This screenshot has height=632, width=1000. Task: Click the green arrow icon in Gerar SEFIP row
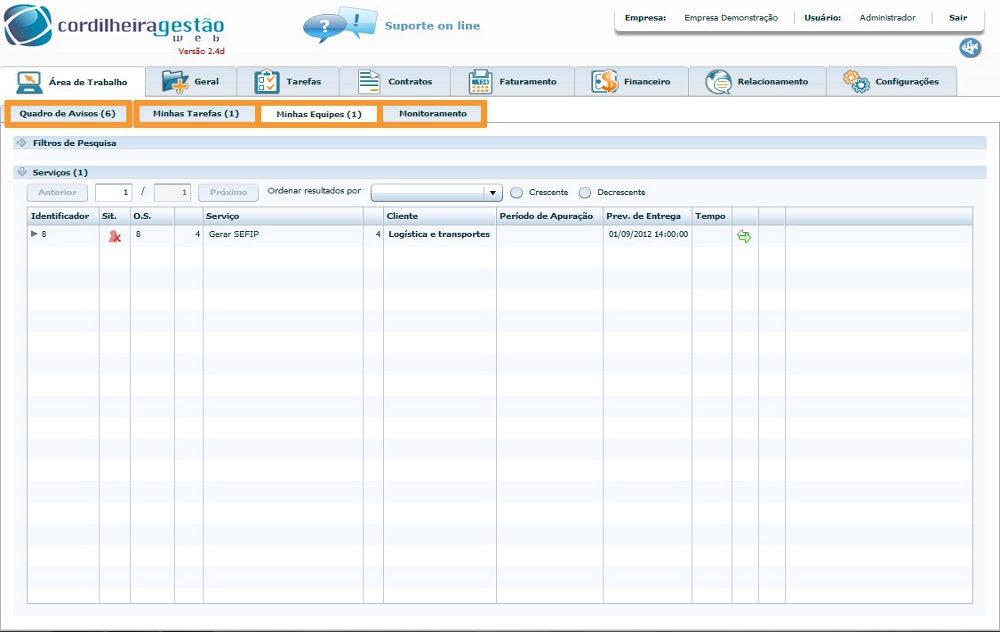(x=744, y=237)
